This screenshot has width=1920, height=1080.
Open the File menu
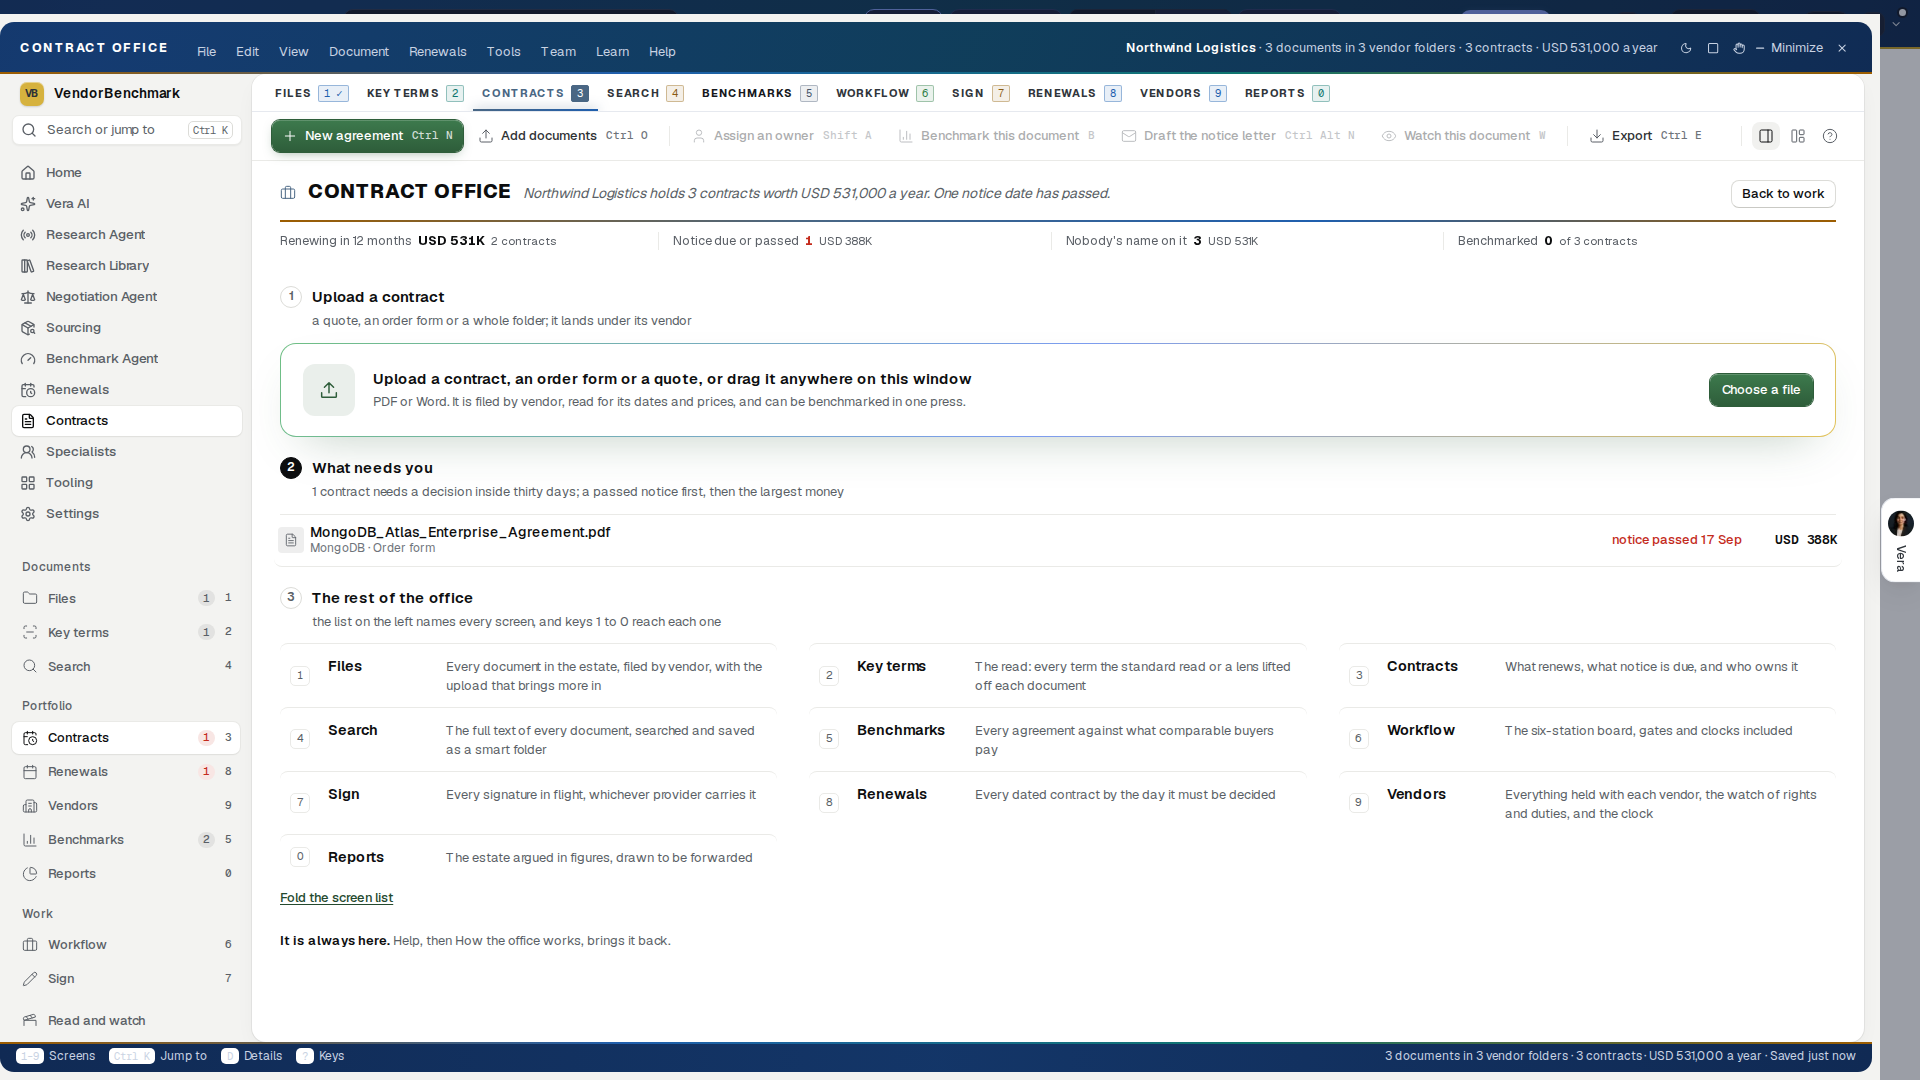(x=207, y=51)
